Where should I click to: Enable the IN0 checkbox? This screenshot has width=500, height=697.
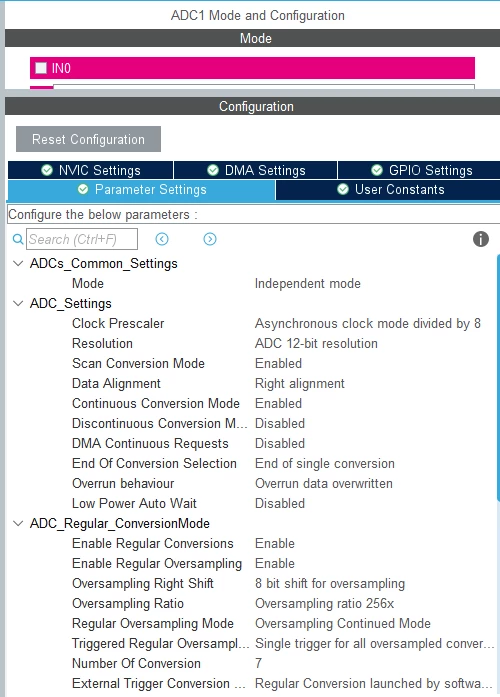tap(41, 68)
